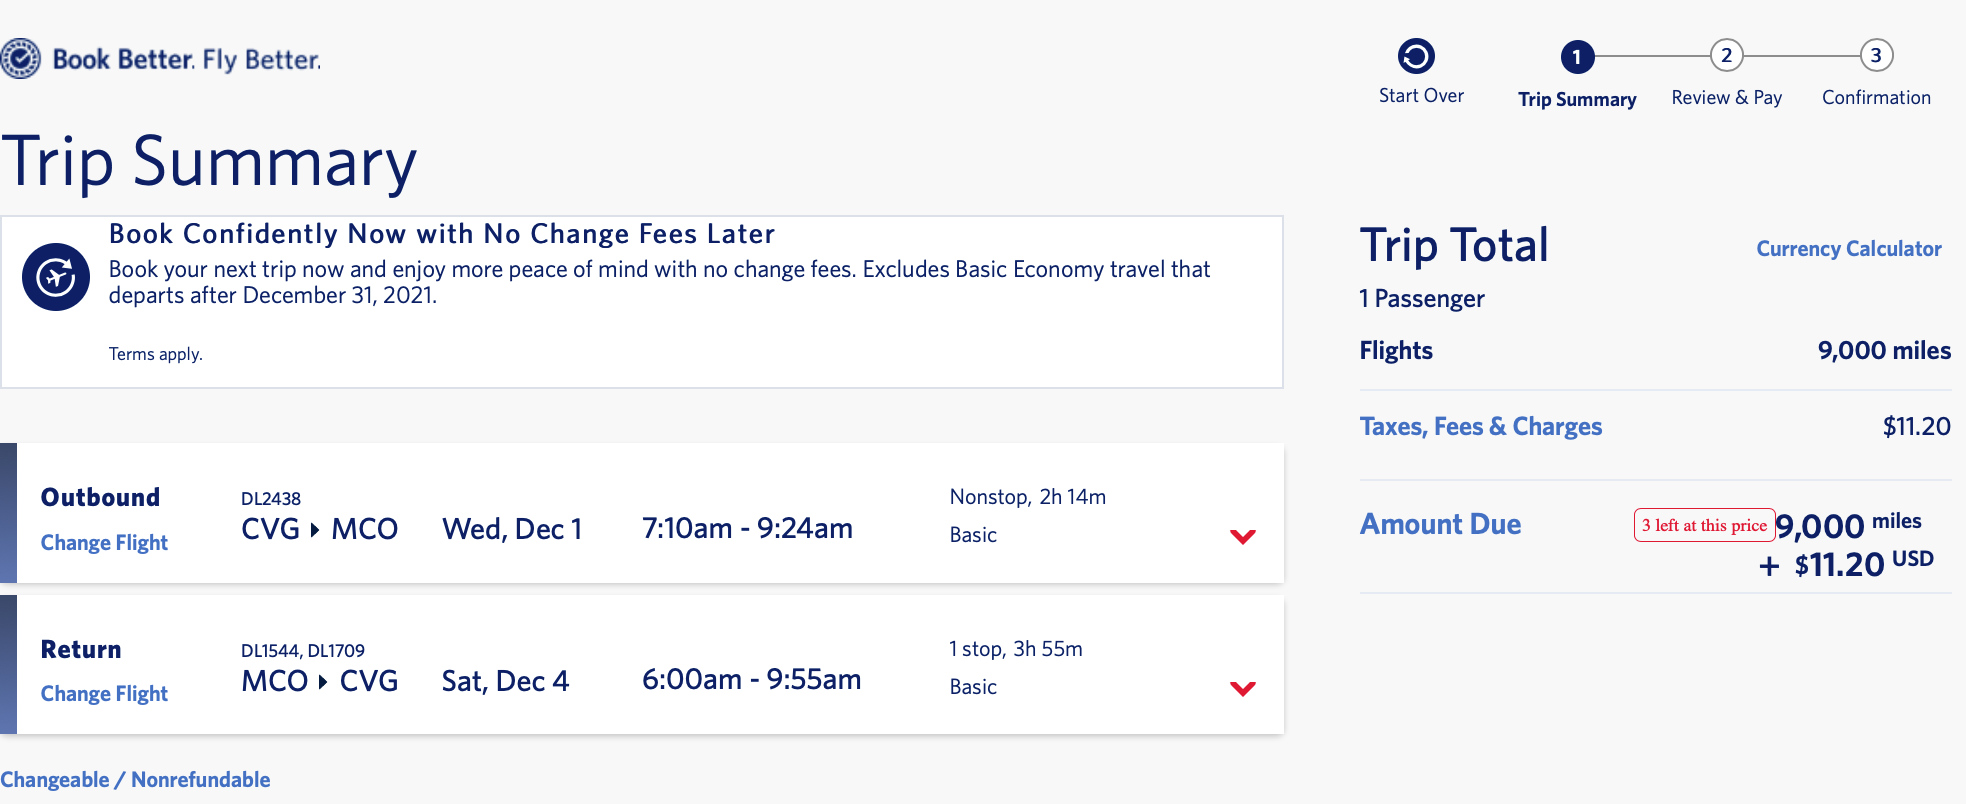The height and width of the screenshot is (804, 1966).
Task: Expand the Outbound flight details chevron
Action: 1242,536
